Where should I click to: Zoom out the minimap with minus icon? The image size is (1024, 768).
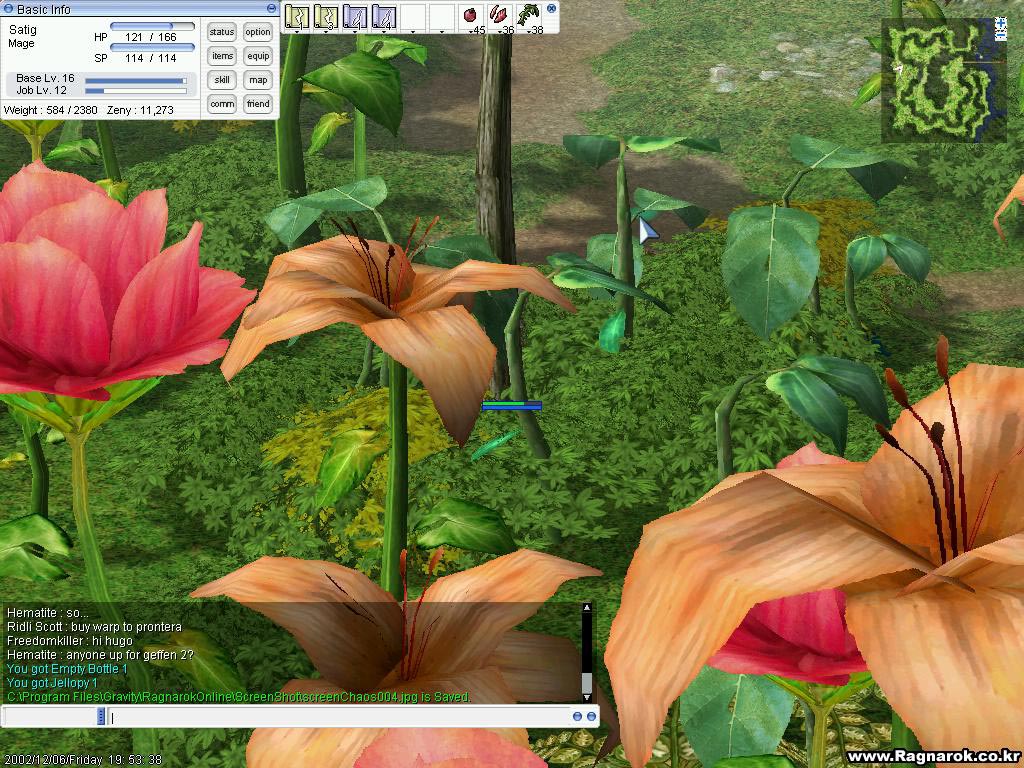tap(1001, 36)
